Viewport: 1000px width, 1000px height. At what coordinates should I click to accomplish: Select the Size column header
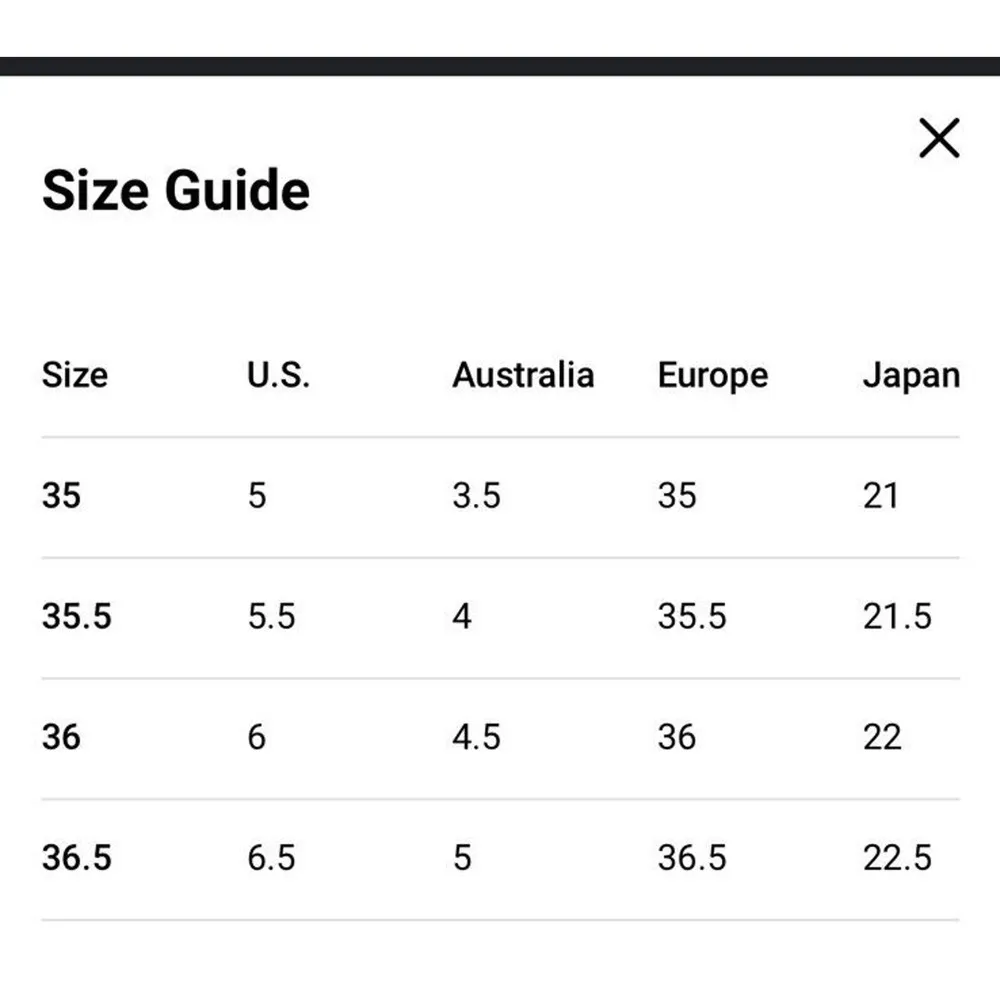pos(75,375)
